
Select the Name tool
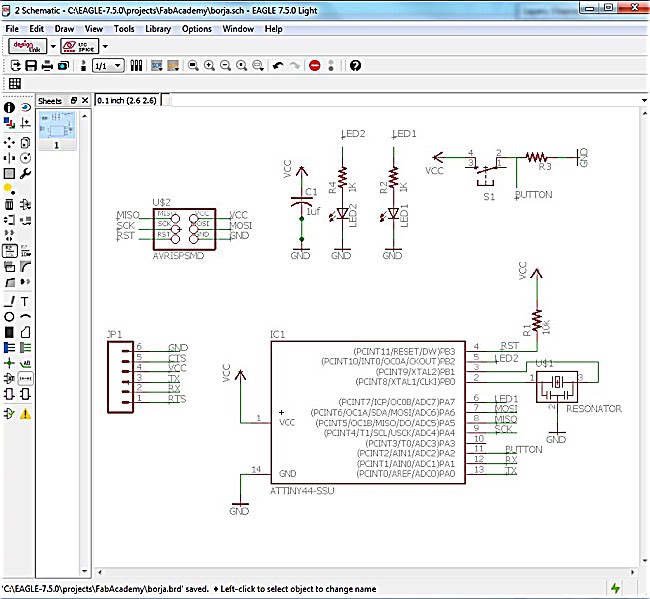(x=9, y=251)
